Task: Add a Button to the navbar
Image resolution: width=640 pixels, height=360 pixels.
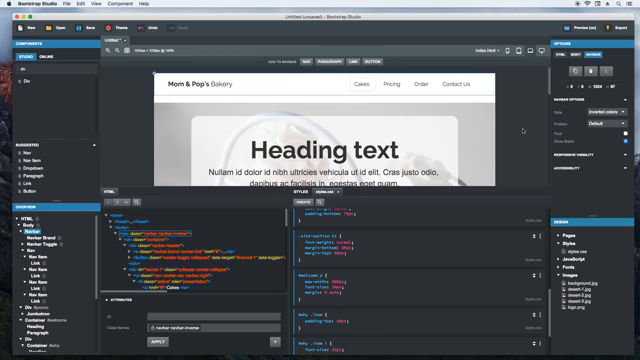Action: pyautogui.click(x=372, y=62)
